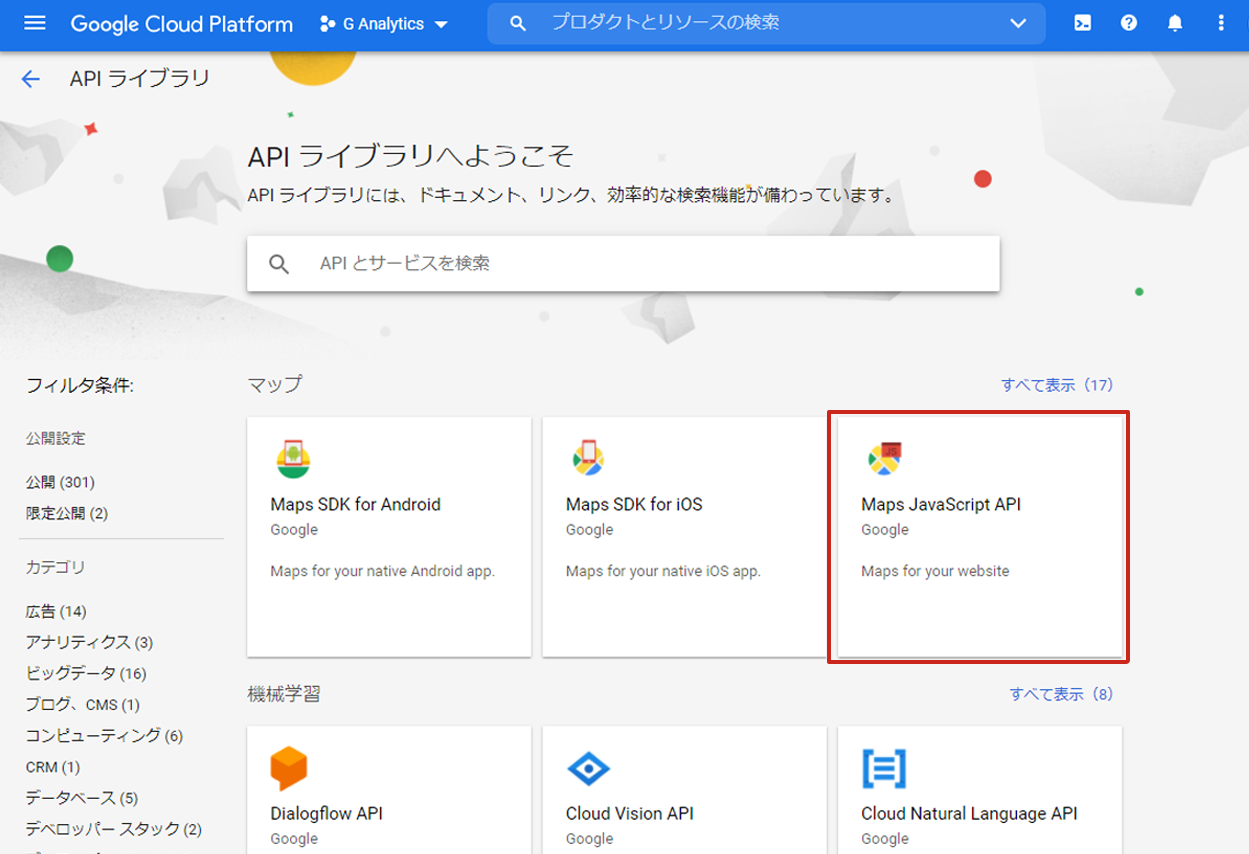Click the API とサービスを検索 search field
1249x854 pixels.
[x=640, y=264]
